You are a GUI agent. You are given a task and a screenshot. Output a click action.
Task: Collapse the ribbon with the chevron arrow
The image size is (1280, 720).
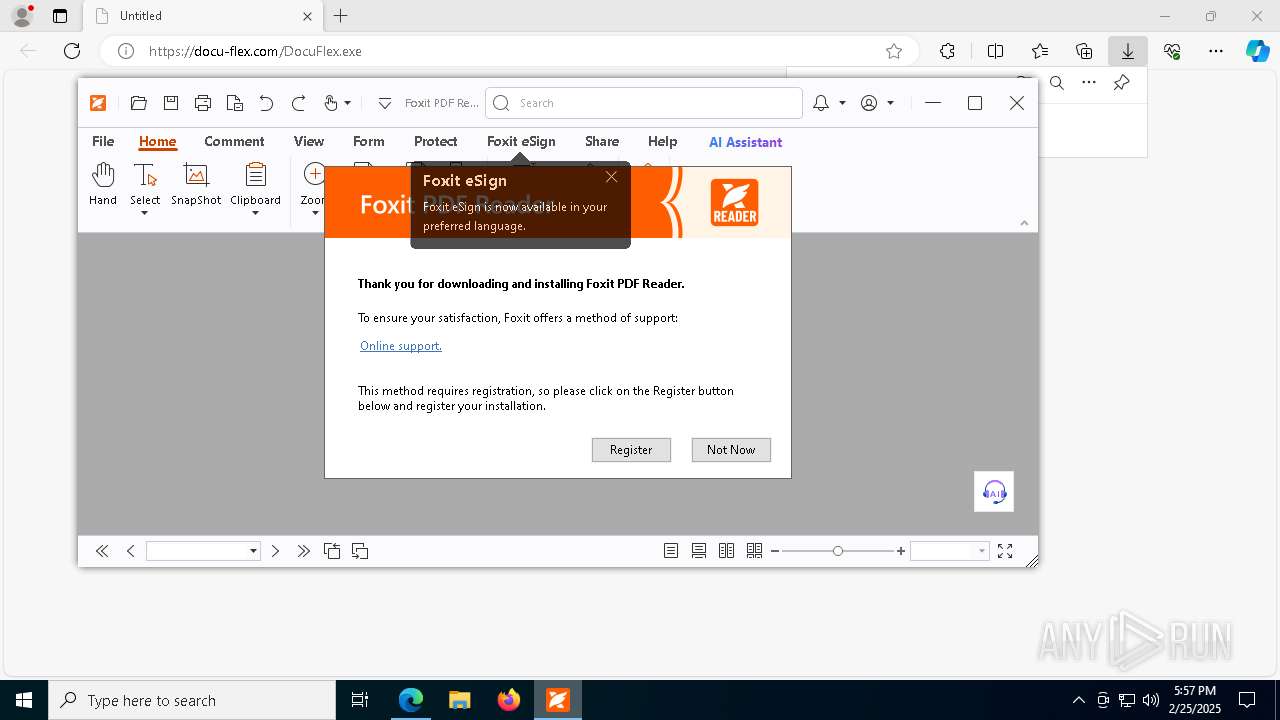1024,222
